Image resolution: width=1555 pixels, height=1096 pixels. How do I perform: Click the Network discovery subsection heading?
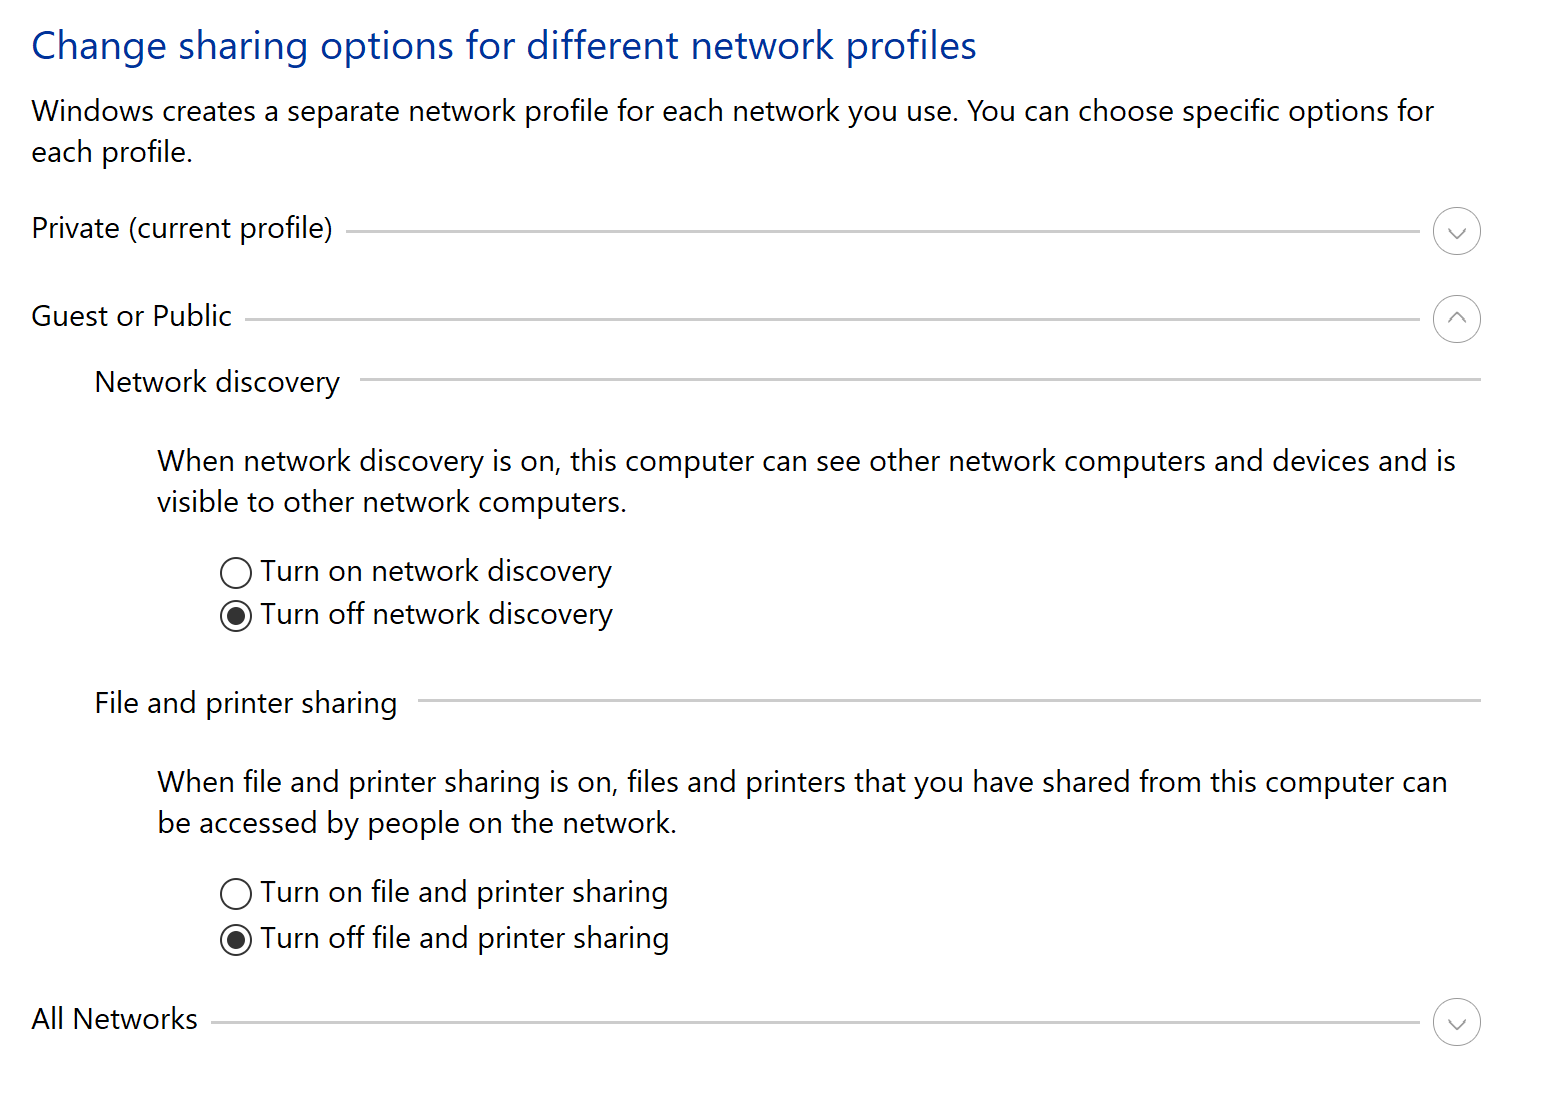pyautogui.click(x=217, y=382)
